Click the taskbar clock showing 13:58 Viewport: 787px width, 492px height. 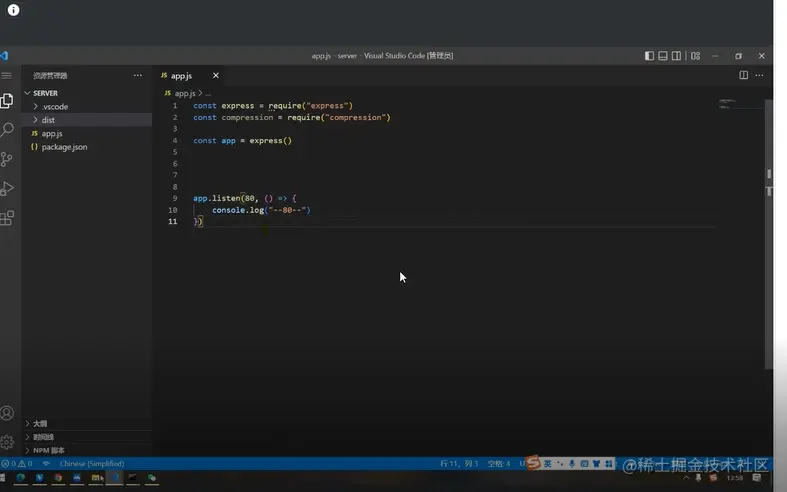[735, 478]
